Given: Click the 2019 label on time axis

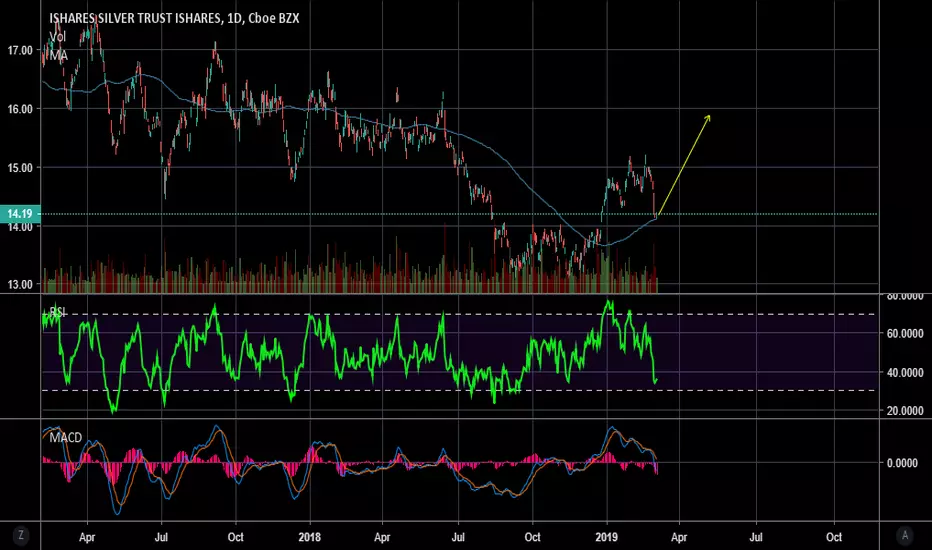Looking at the screenshot, I should click(x=606, y=537).
